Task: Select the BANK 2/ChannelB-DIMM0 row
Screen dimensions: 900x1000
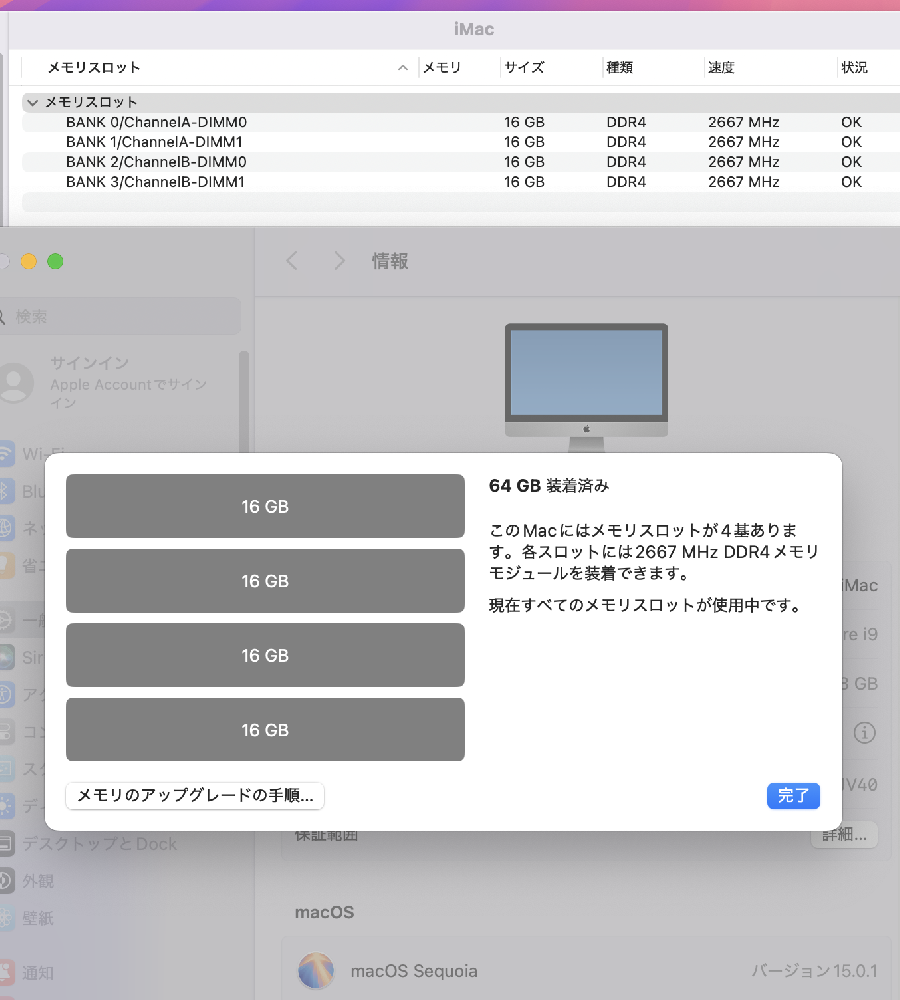Action: tap(461, 161)
